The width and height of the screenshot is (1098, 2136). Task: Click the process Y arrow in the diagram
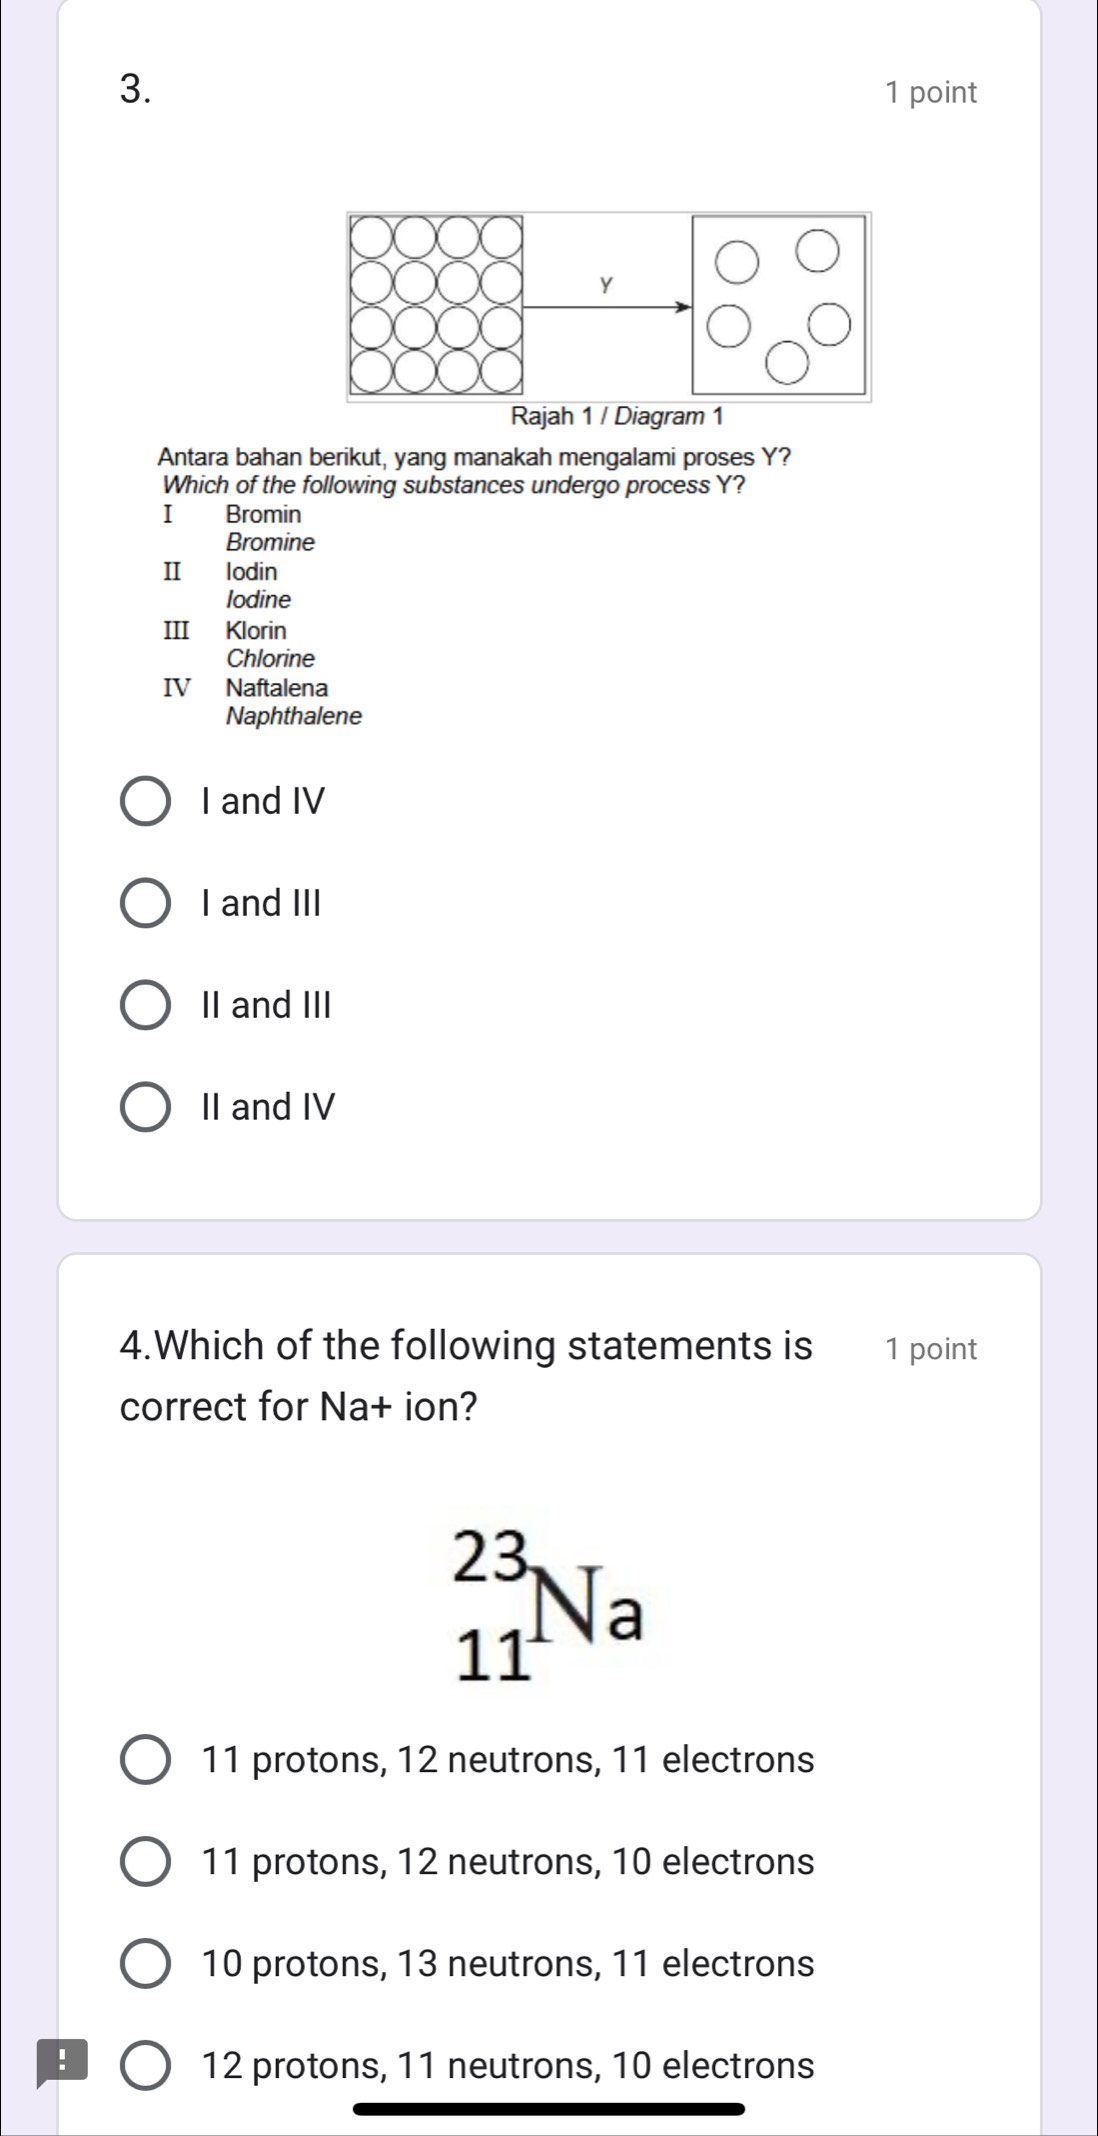(x=607, y=307)
